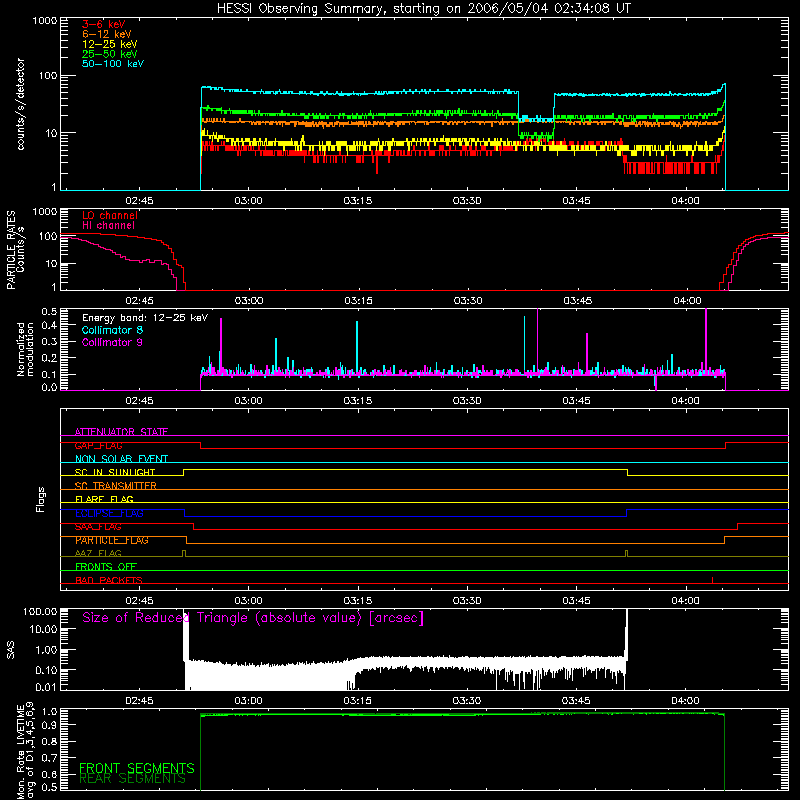Select the red 3-6 keV legend entry
The height and width of the screenshot is (800, 800).
[x=104, y=24]
